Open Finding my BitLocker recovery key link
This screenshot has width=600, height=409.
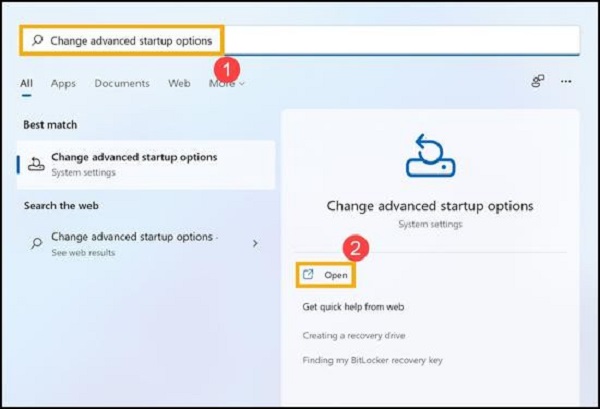pos(372,360)
